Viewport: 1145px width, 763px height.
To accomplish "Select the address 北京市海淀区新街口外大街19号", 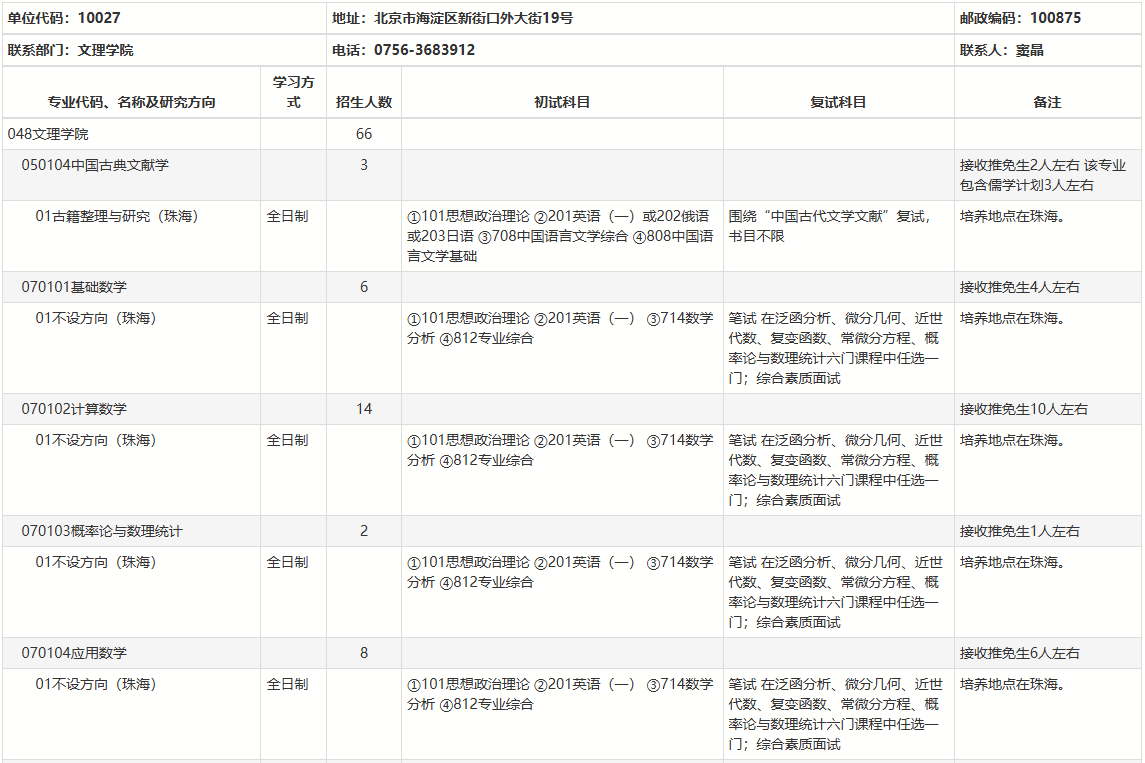I will (x=453, y=18).
